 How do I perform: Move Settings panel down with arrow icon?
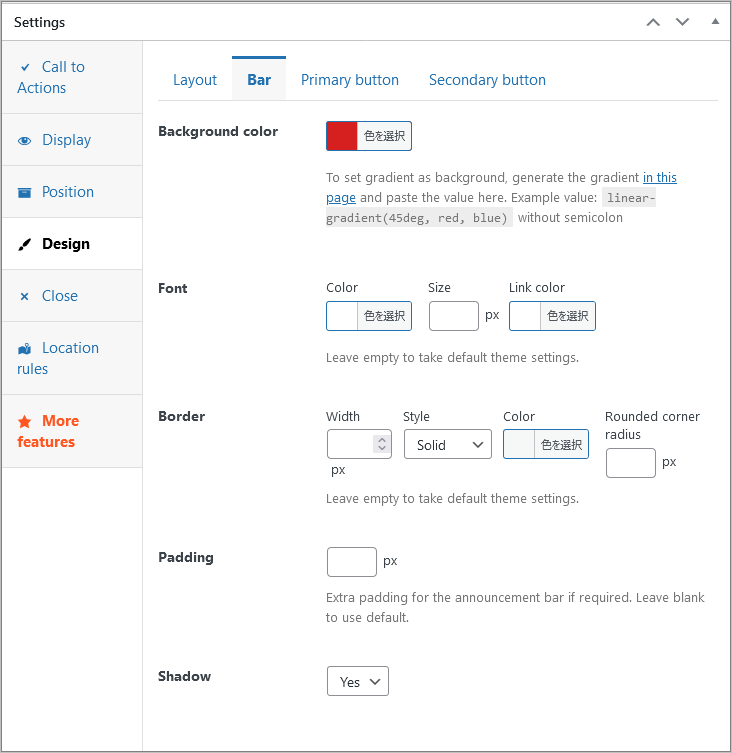(x=682, y=22)
